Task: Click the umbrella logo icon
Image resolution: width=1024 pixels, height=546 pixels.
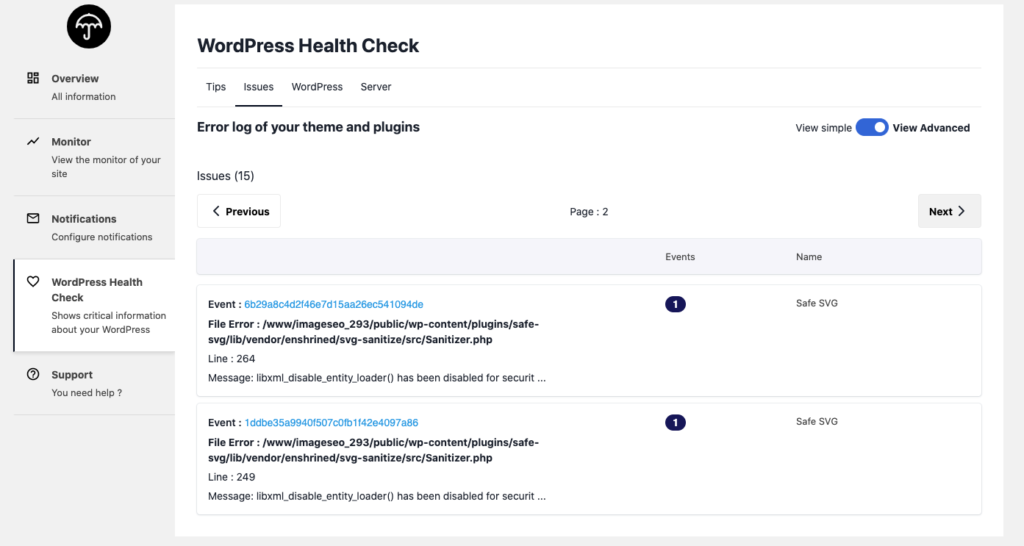Action: [89, 27]
